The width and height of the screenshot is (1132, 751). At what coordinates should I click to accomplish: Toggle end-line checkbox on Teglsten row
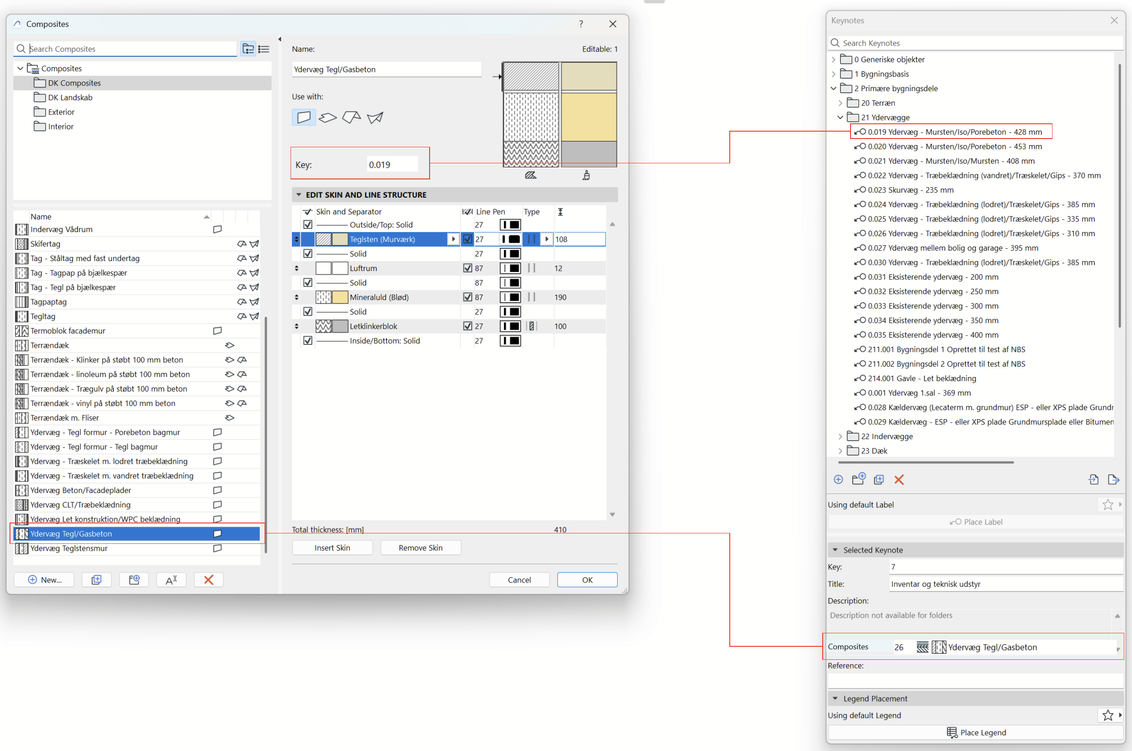pyautogui.click(x=468, y=239)
